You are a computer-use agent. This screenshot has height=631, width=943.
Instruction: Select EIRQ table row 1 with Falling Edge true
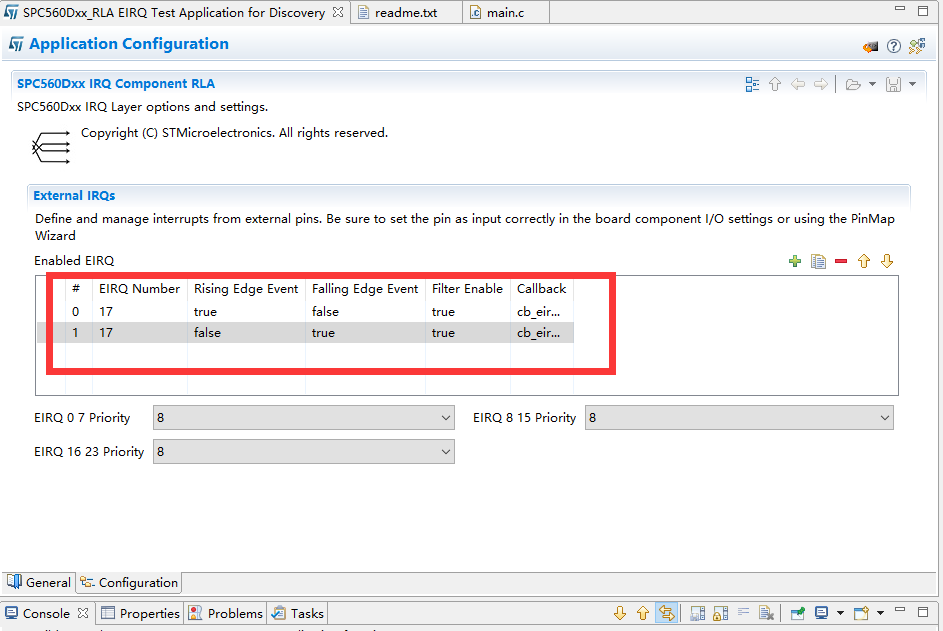click(x=306, y=333)
